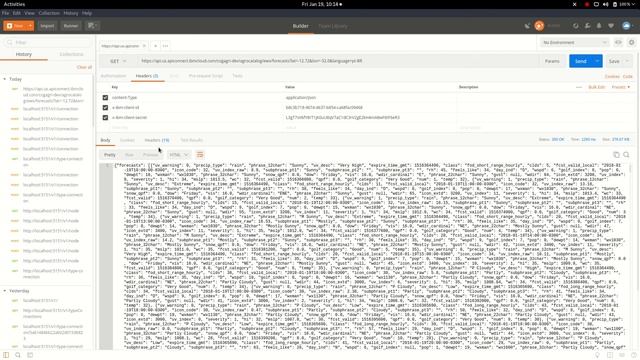The image size is (640, 360).
Task: Open the Save dropdown arrow
Action: [x=627, y=61]
